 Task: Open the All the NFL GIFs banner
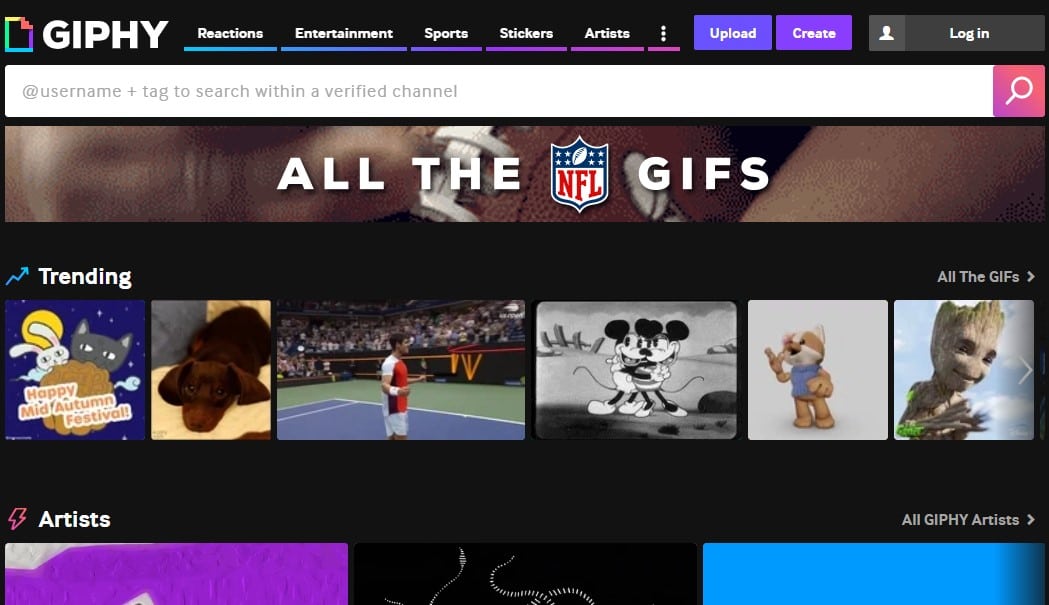click(x=524, y=174)
